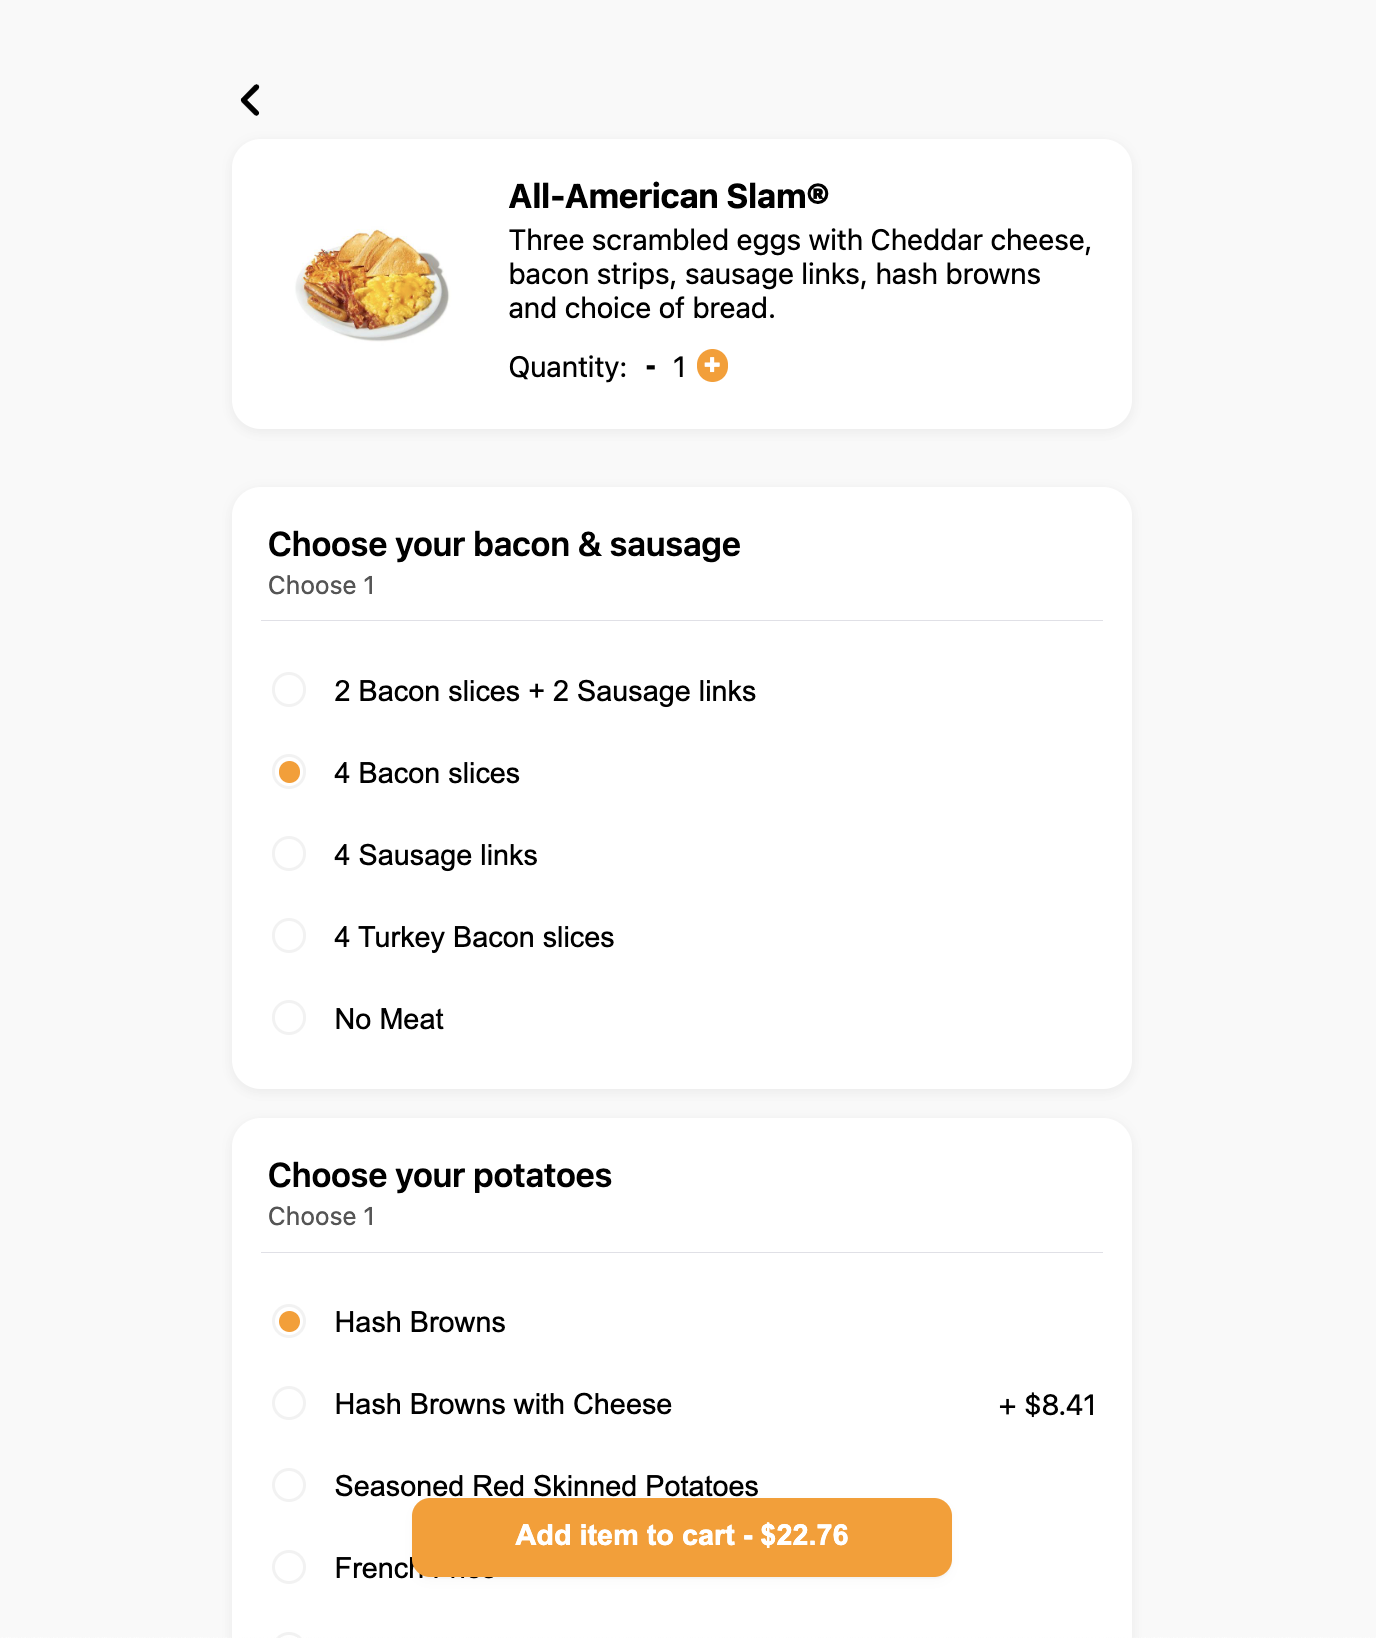The height and width of the screenshot is (1638, 1376).
Task: Click the 4 Turkey Bacon slices label
Action: pyautogui.click(x=474, y=937)
